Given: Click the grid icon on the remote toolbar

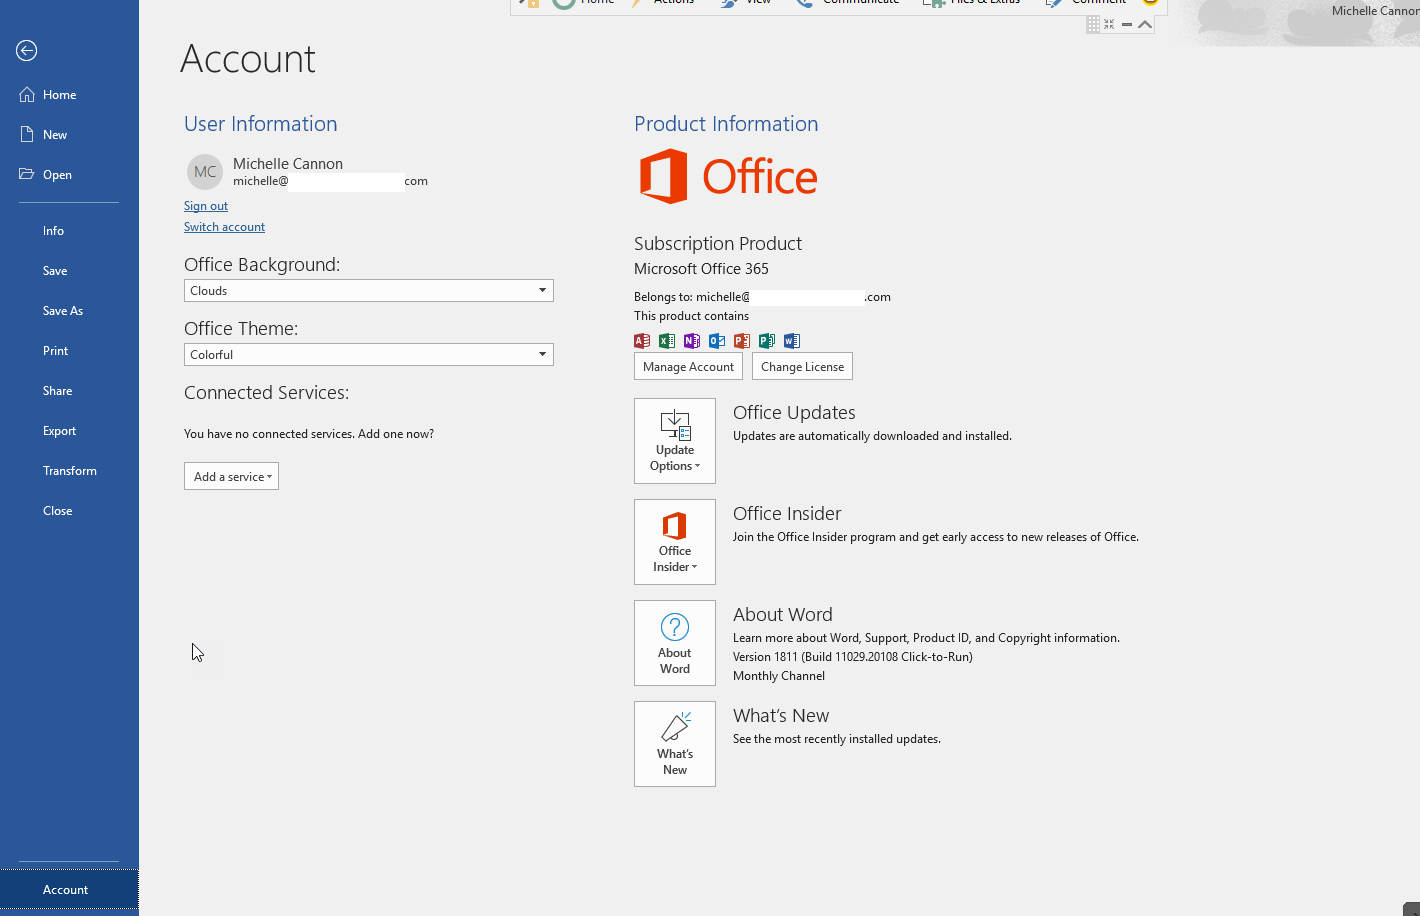Looking at the screenshot, I should (x=1093, y=24).
